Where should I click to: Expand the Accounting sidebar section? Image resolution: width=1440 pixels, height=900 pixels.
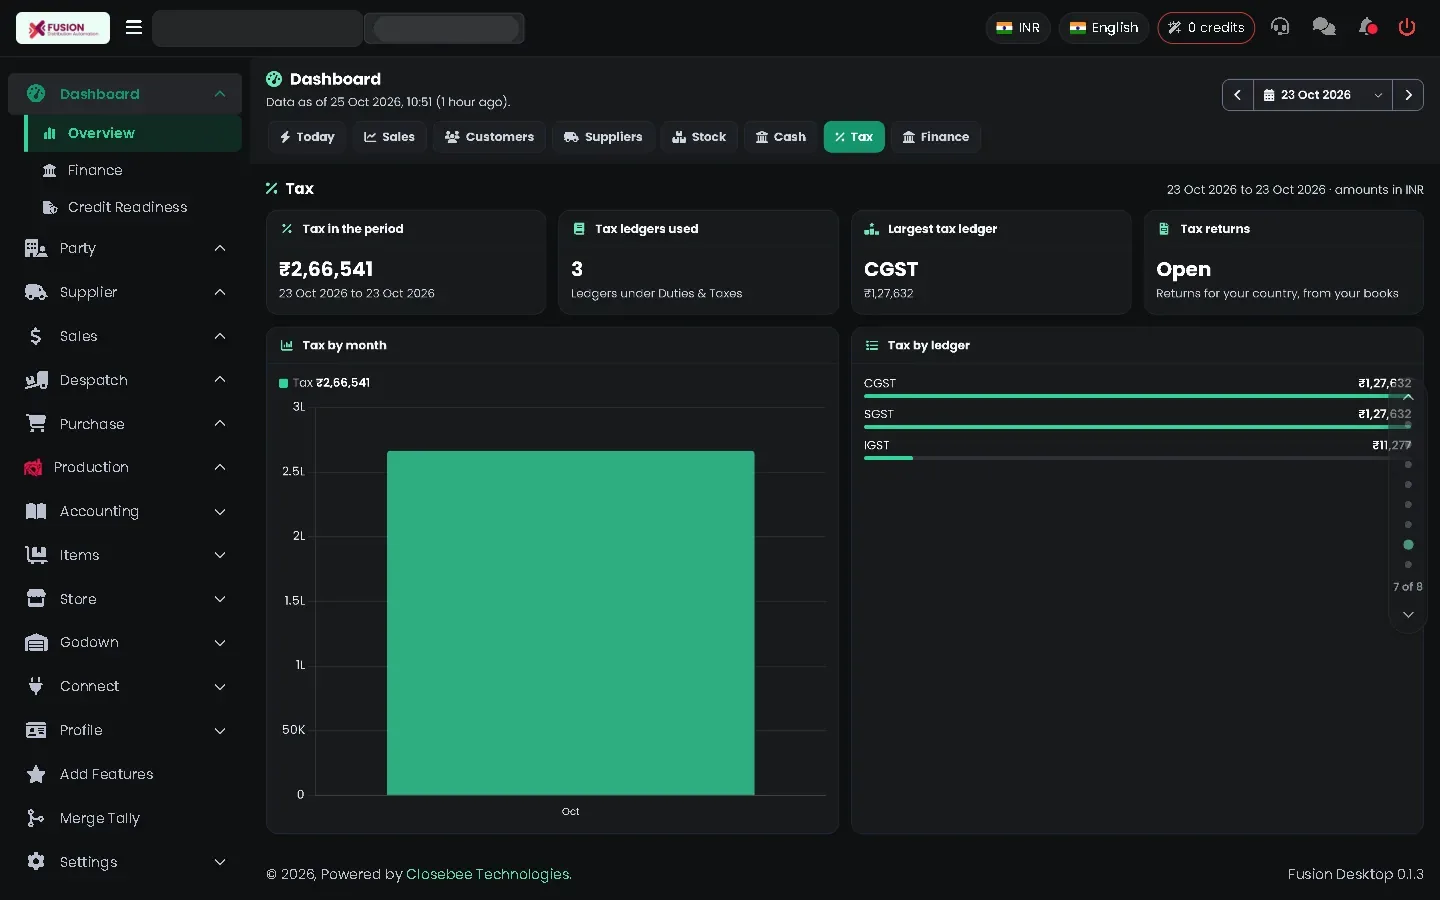[125, 511]
